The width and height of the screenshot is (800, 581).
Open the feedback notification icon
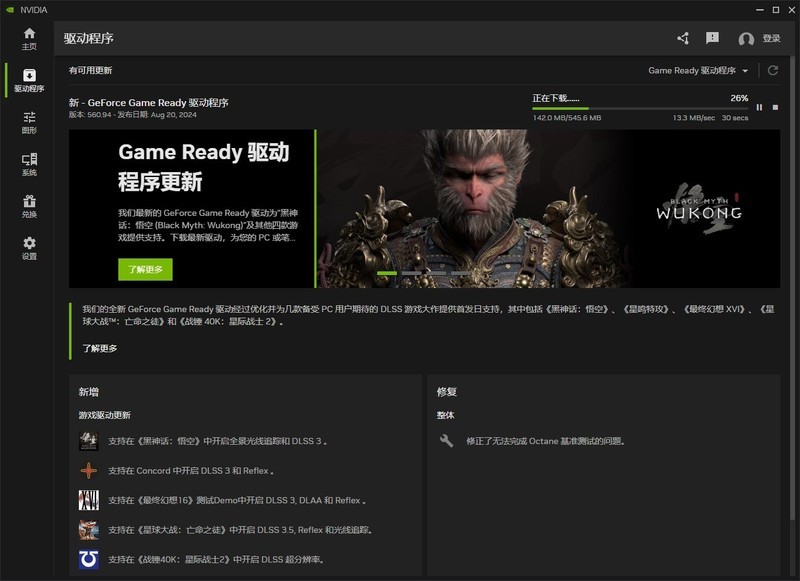coord(712,38)
